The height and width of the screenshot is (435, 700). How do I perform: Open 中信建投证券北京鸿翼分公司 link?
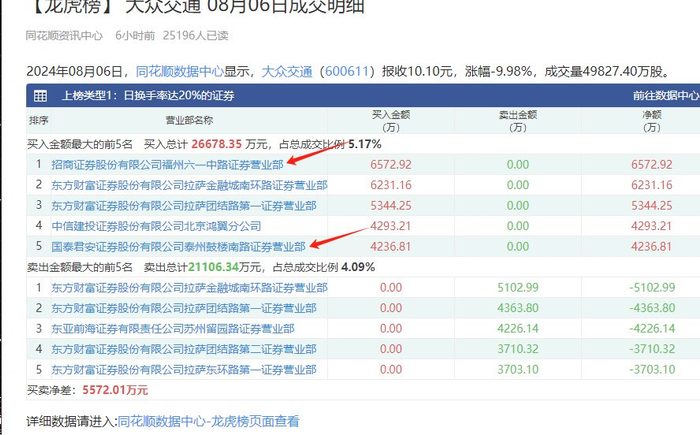pyautogui.click(x=156, y=226)
